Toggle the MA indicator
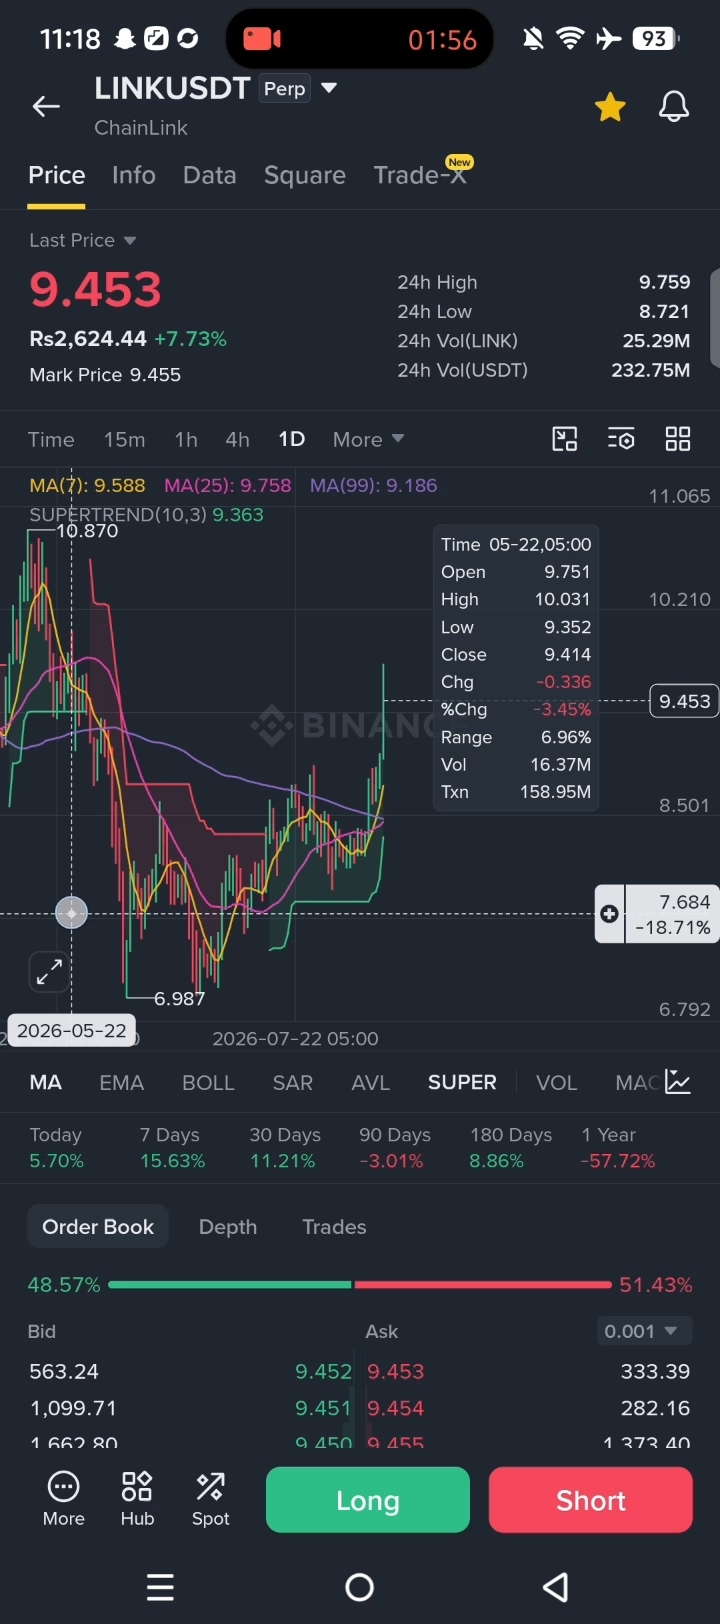Image resolution: width=720 pixels, height=1624 pixels. tap(46, 1082)
